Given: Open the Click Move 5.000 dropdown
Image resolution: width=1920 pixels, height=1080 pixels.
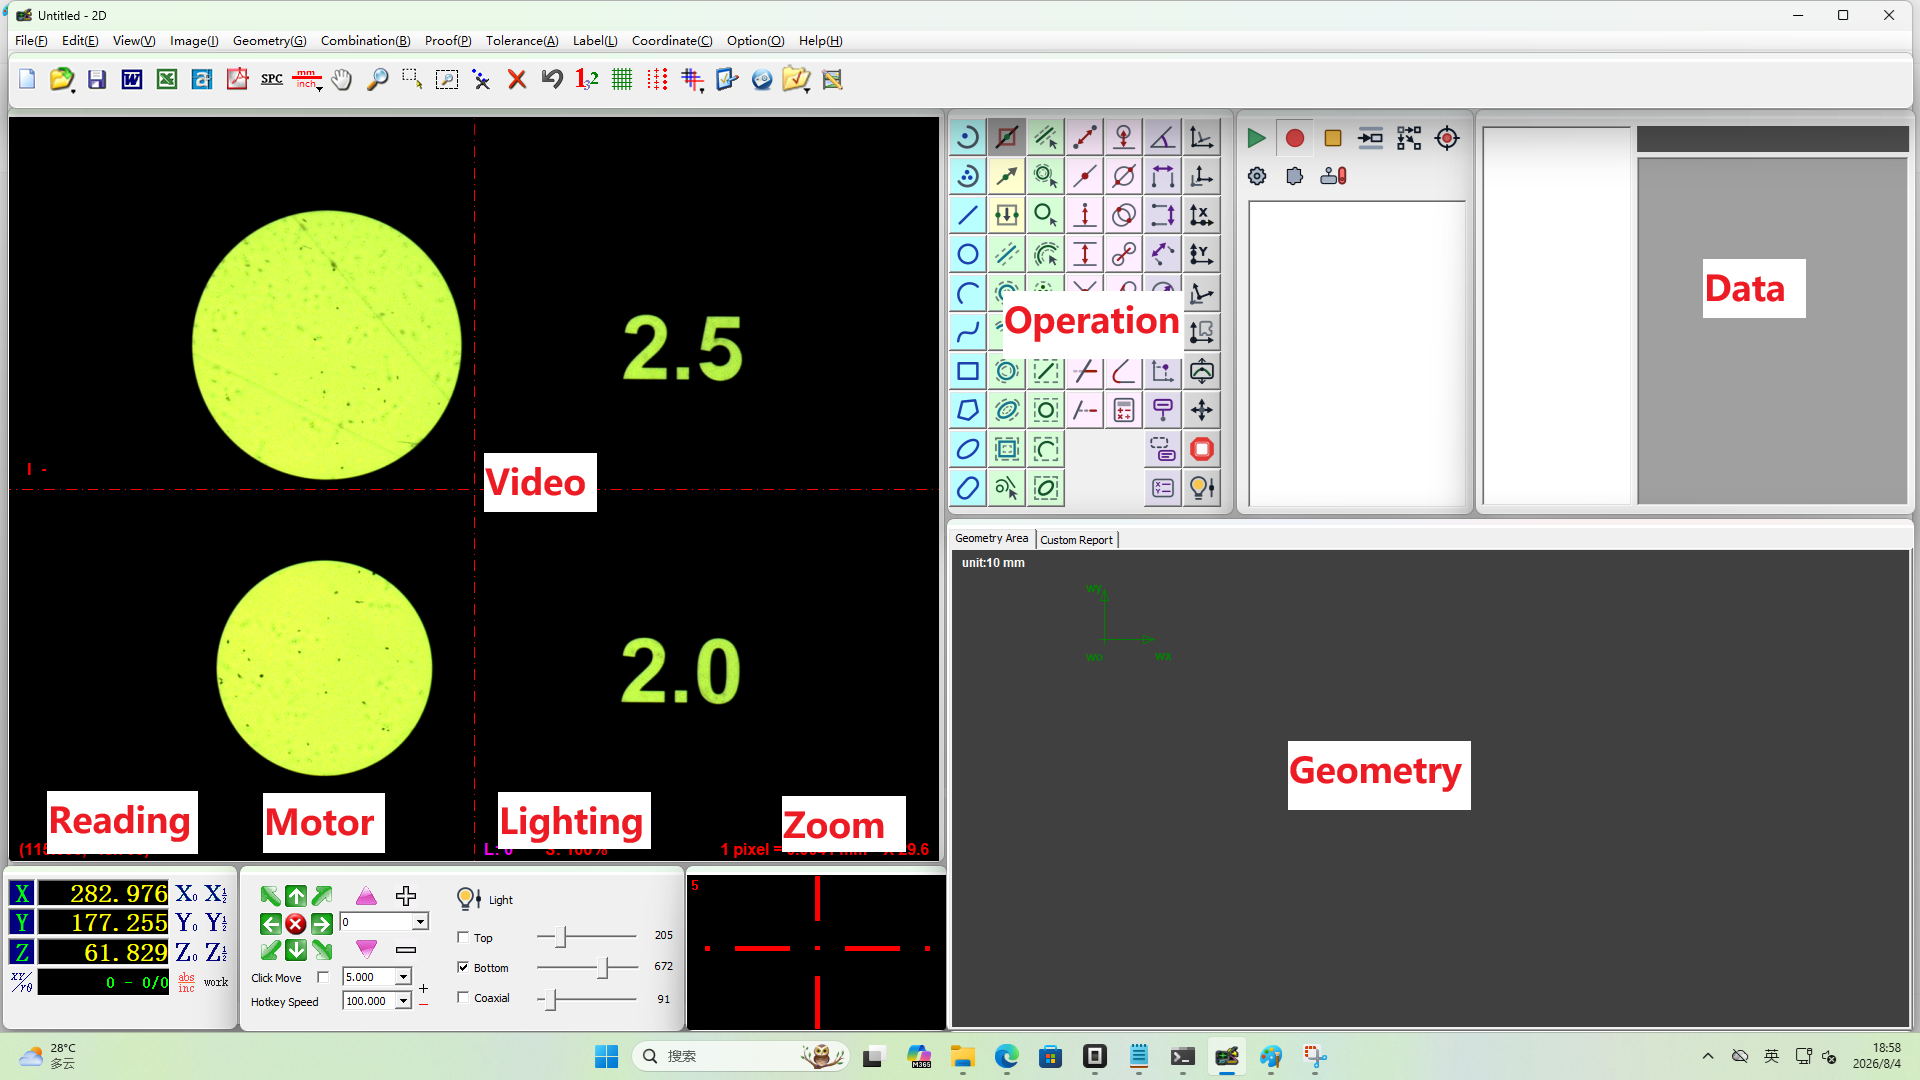Looking at the screenshot, I should (403, 977).
